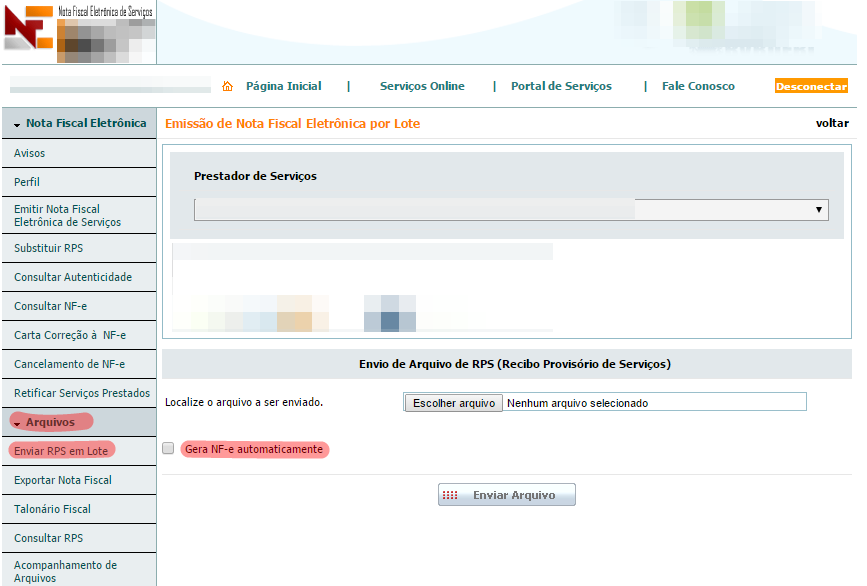Open Portal de Serviços menu

point(561,86)
